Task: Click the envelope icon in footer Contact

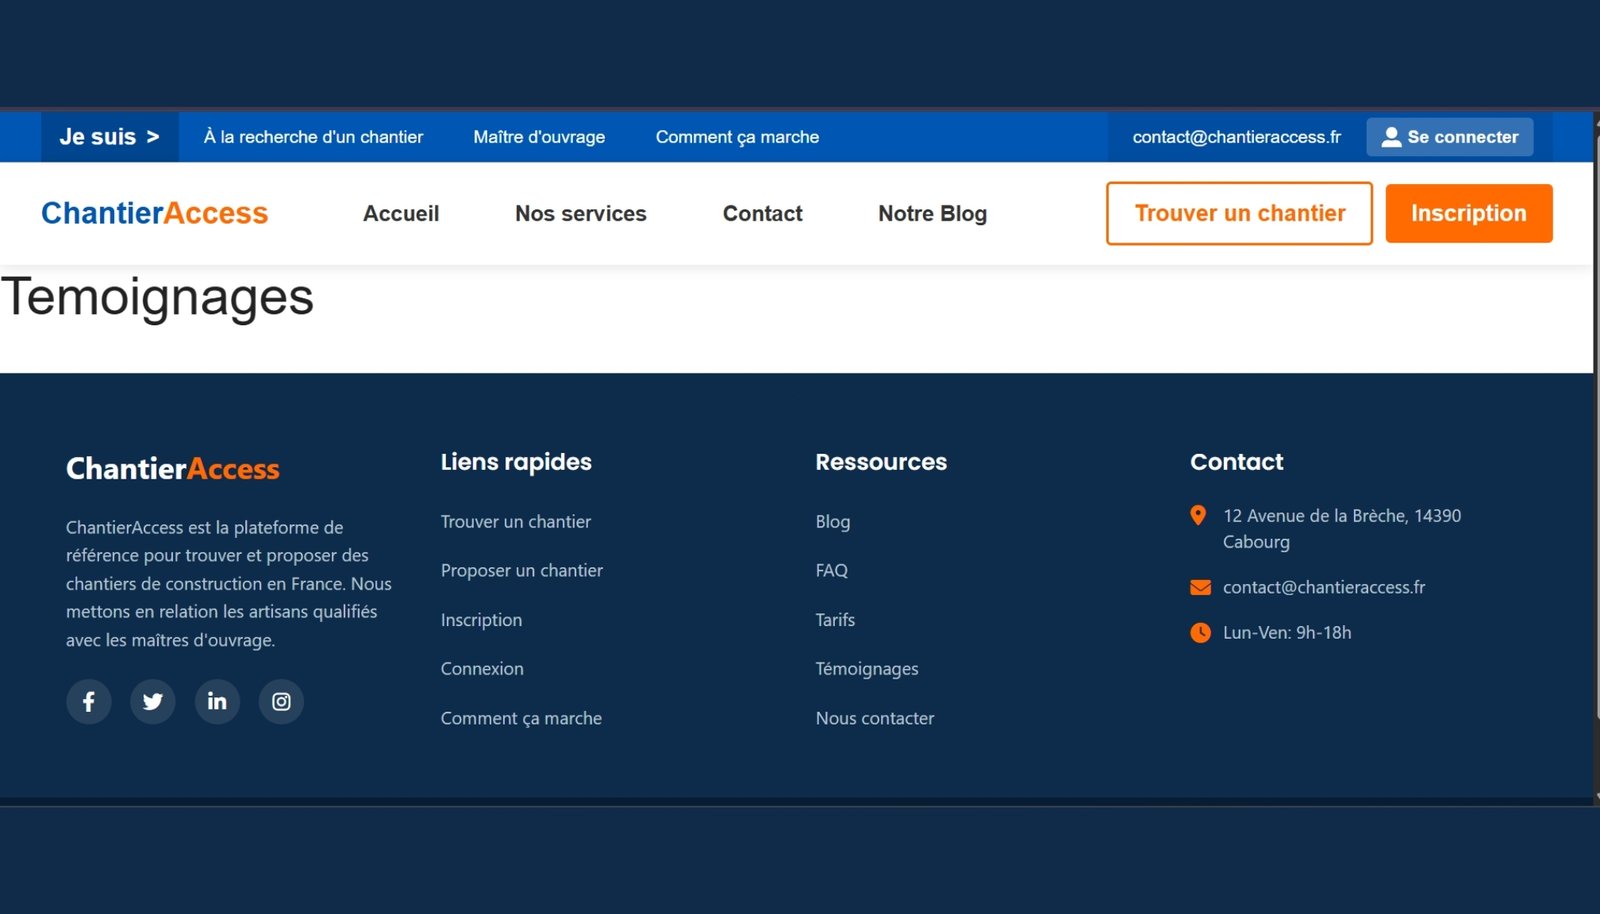Action: [1200, 588]
